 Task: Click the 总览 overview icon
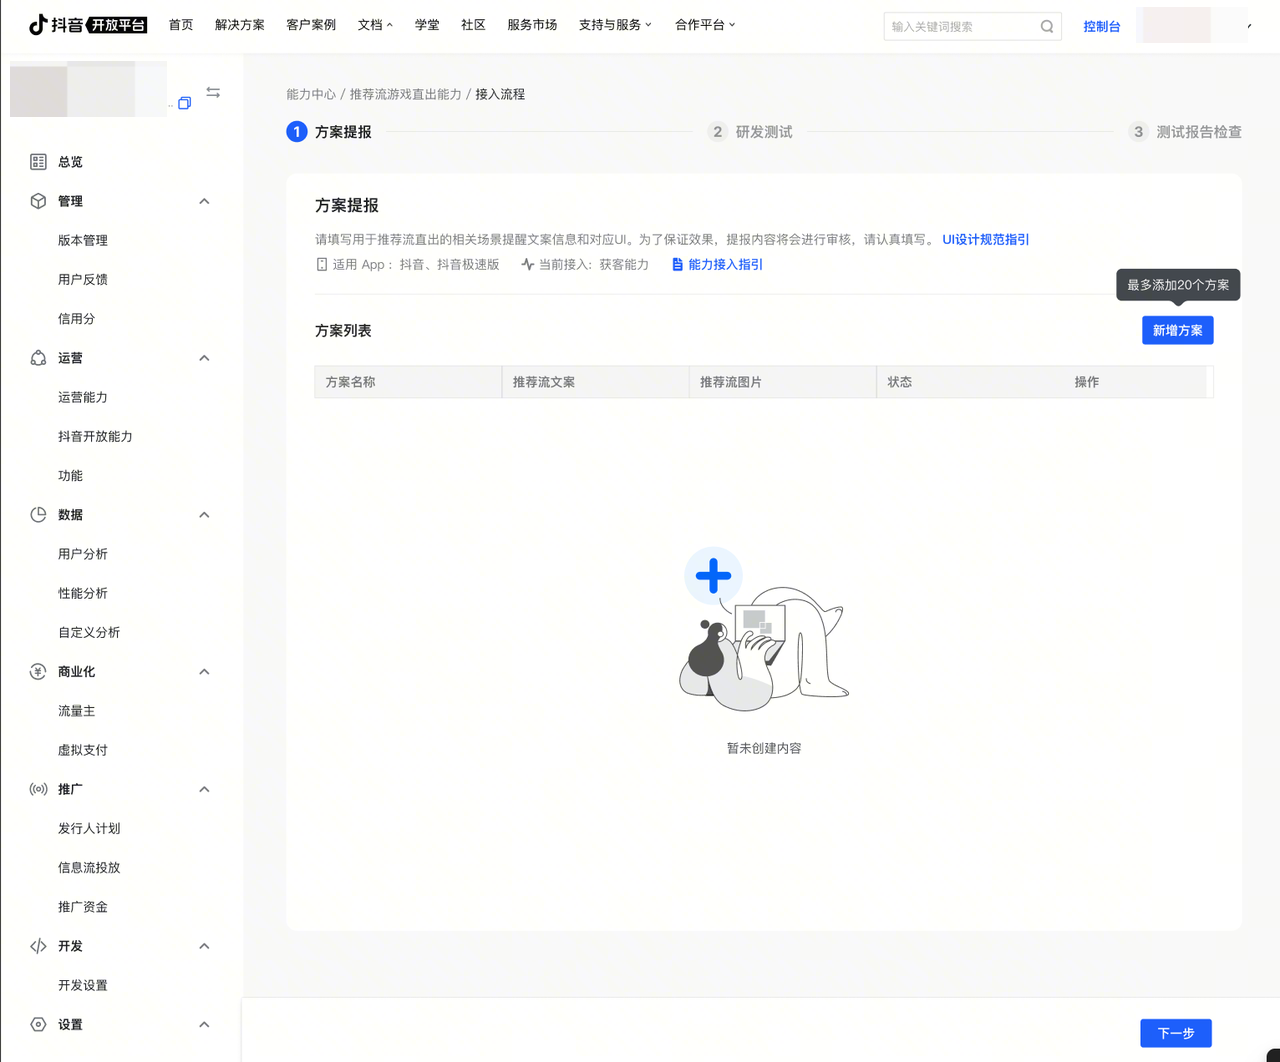38,162
